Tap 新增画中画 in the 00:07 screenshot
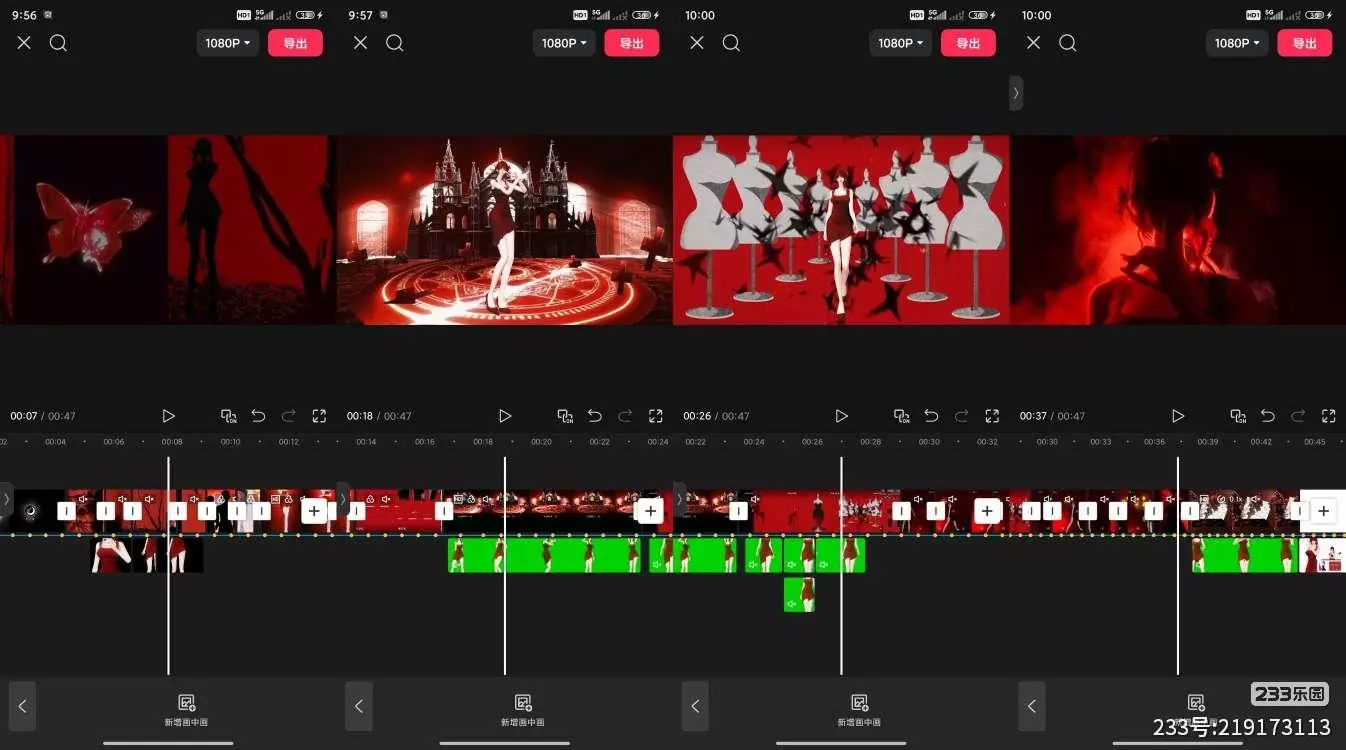The width and height of the screenshot is (1346, 750). (186, 710)
